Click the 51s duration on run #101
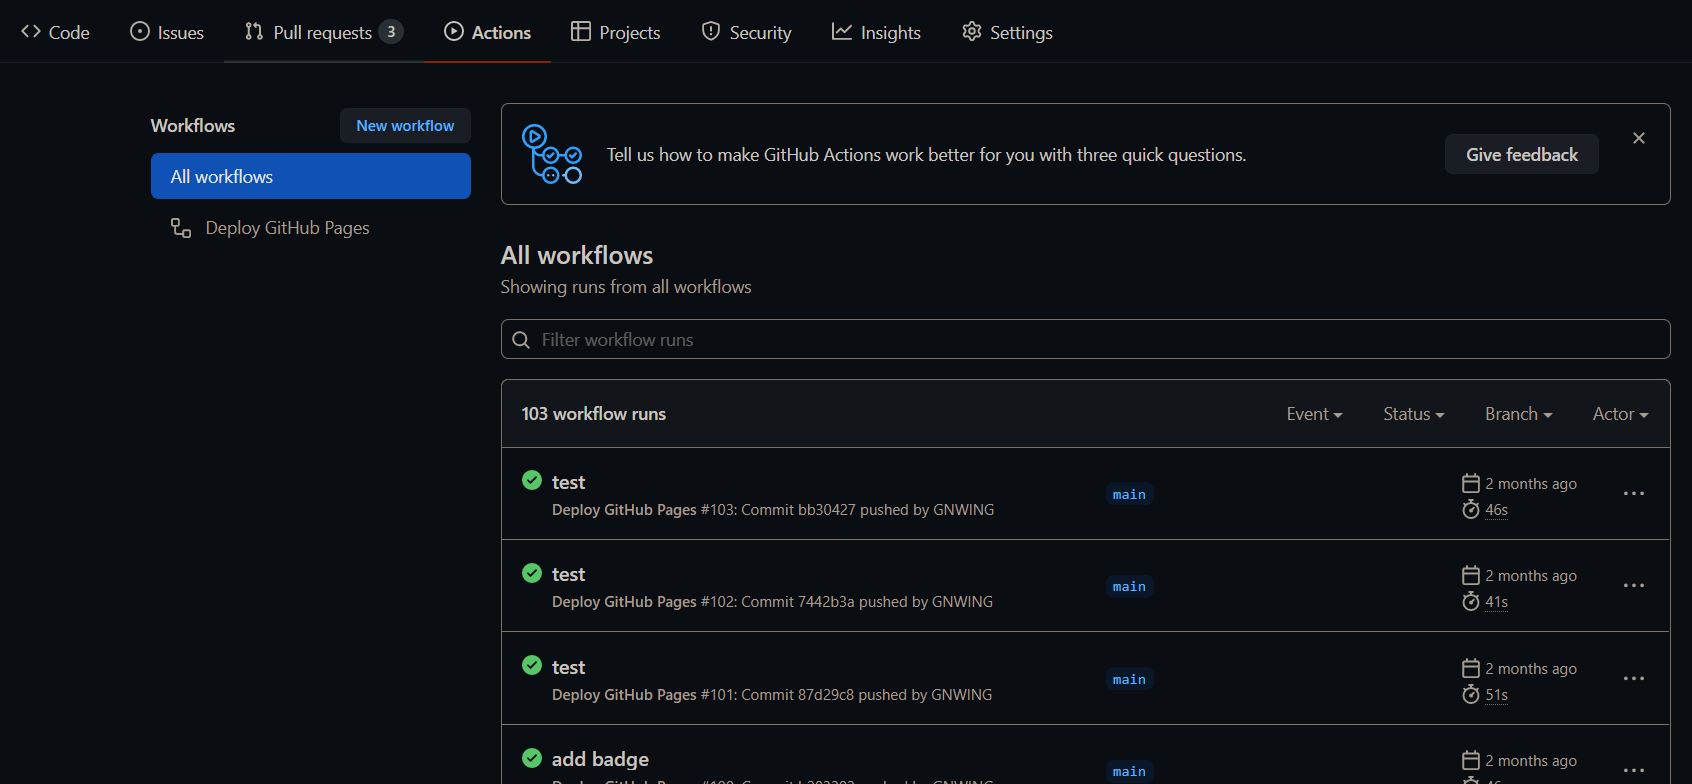This screenshot has width=1692, height=784. 1496,695
